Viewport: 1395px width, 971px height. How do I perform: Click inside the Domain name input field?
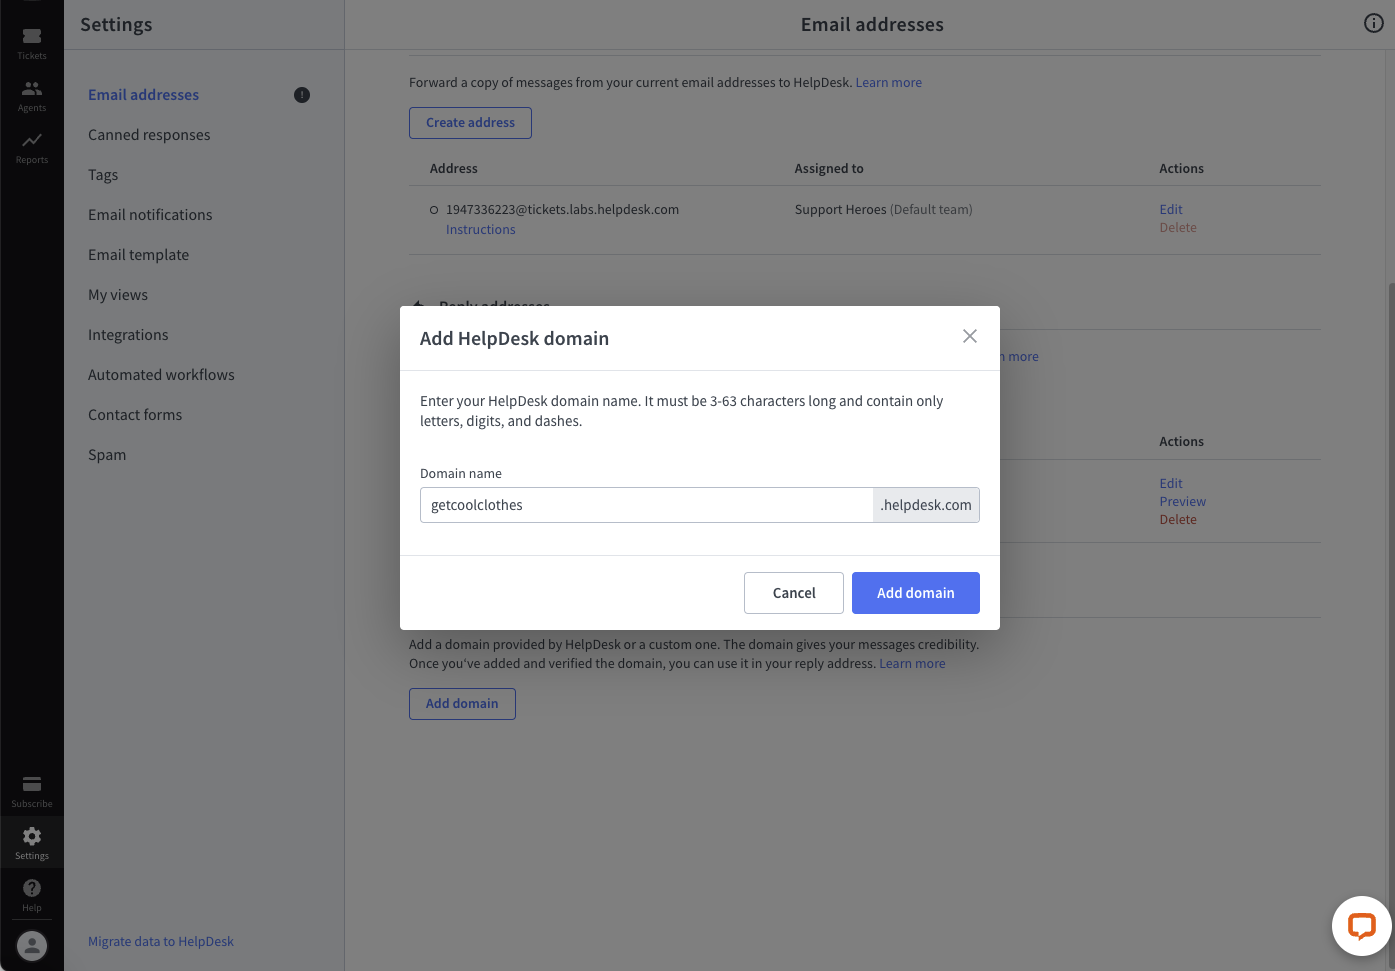point(646,505)
